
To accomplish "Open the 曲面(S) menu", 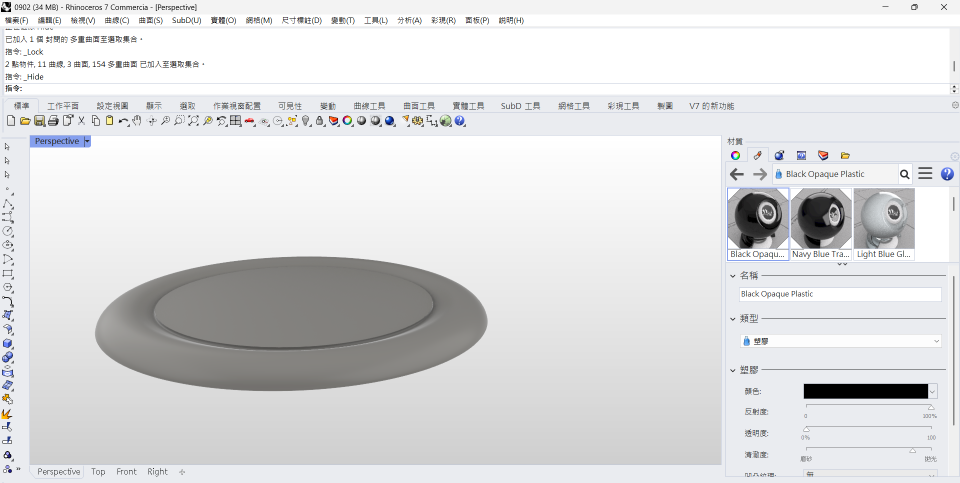I will [x=151, y=20].
